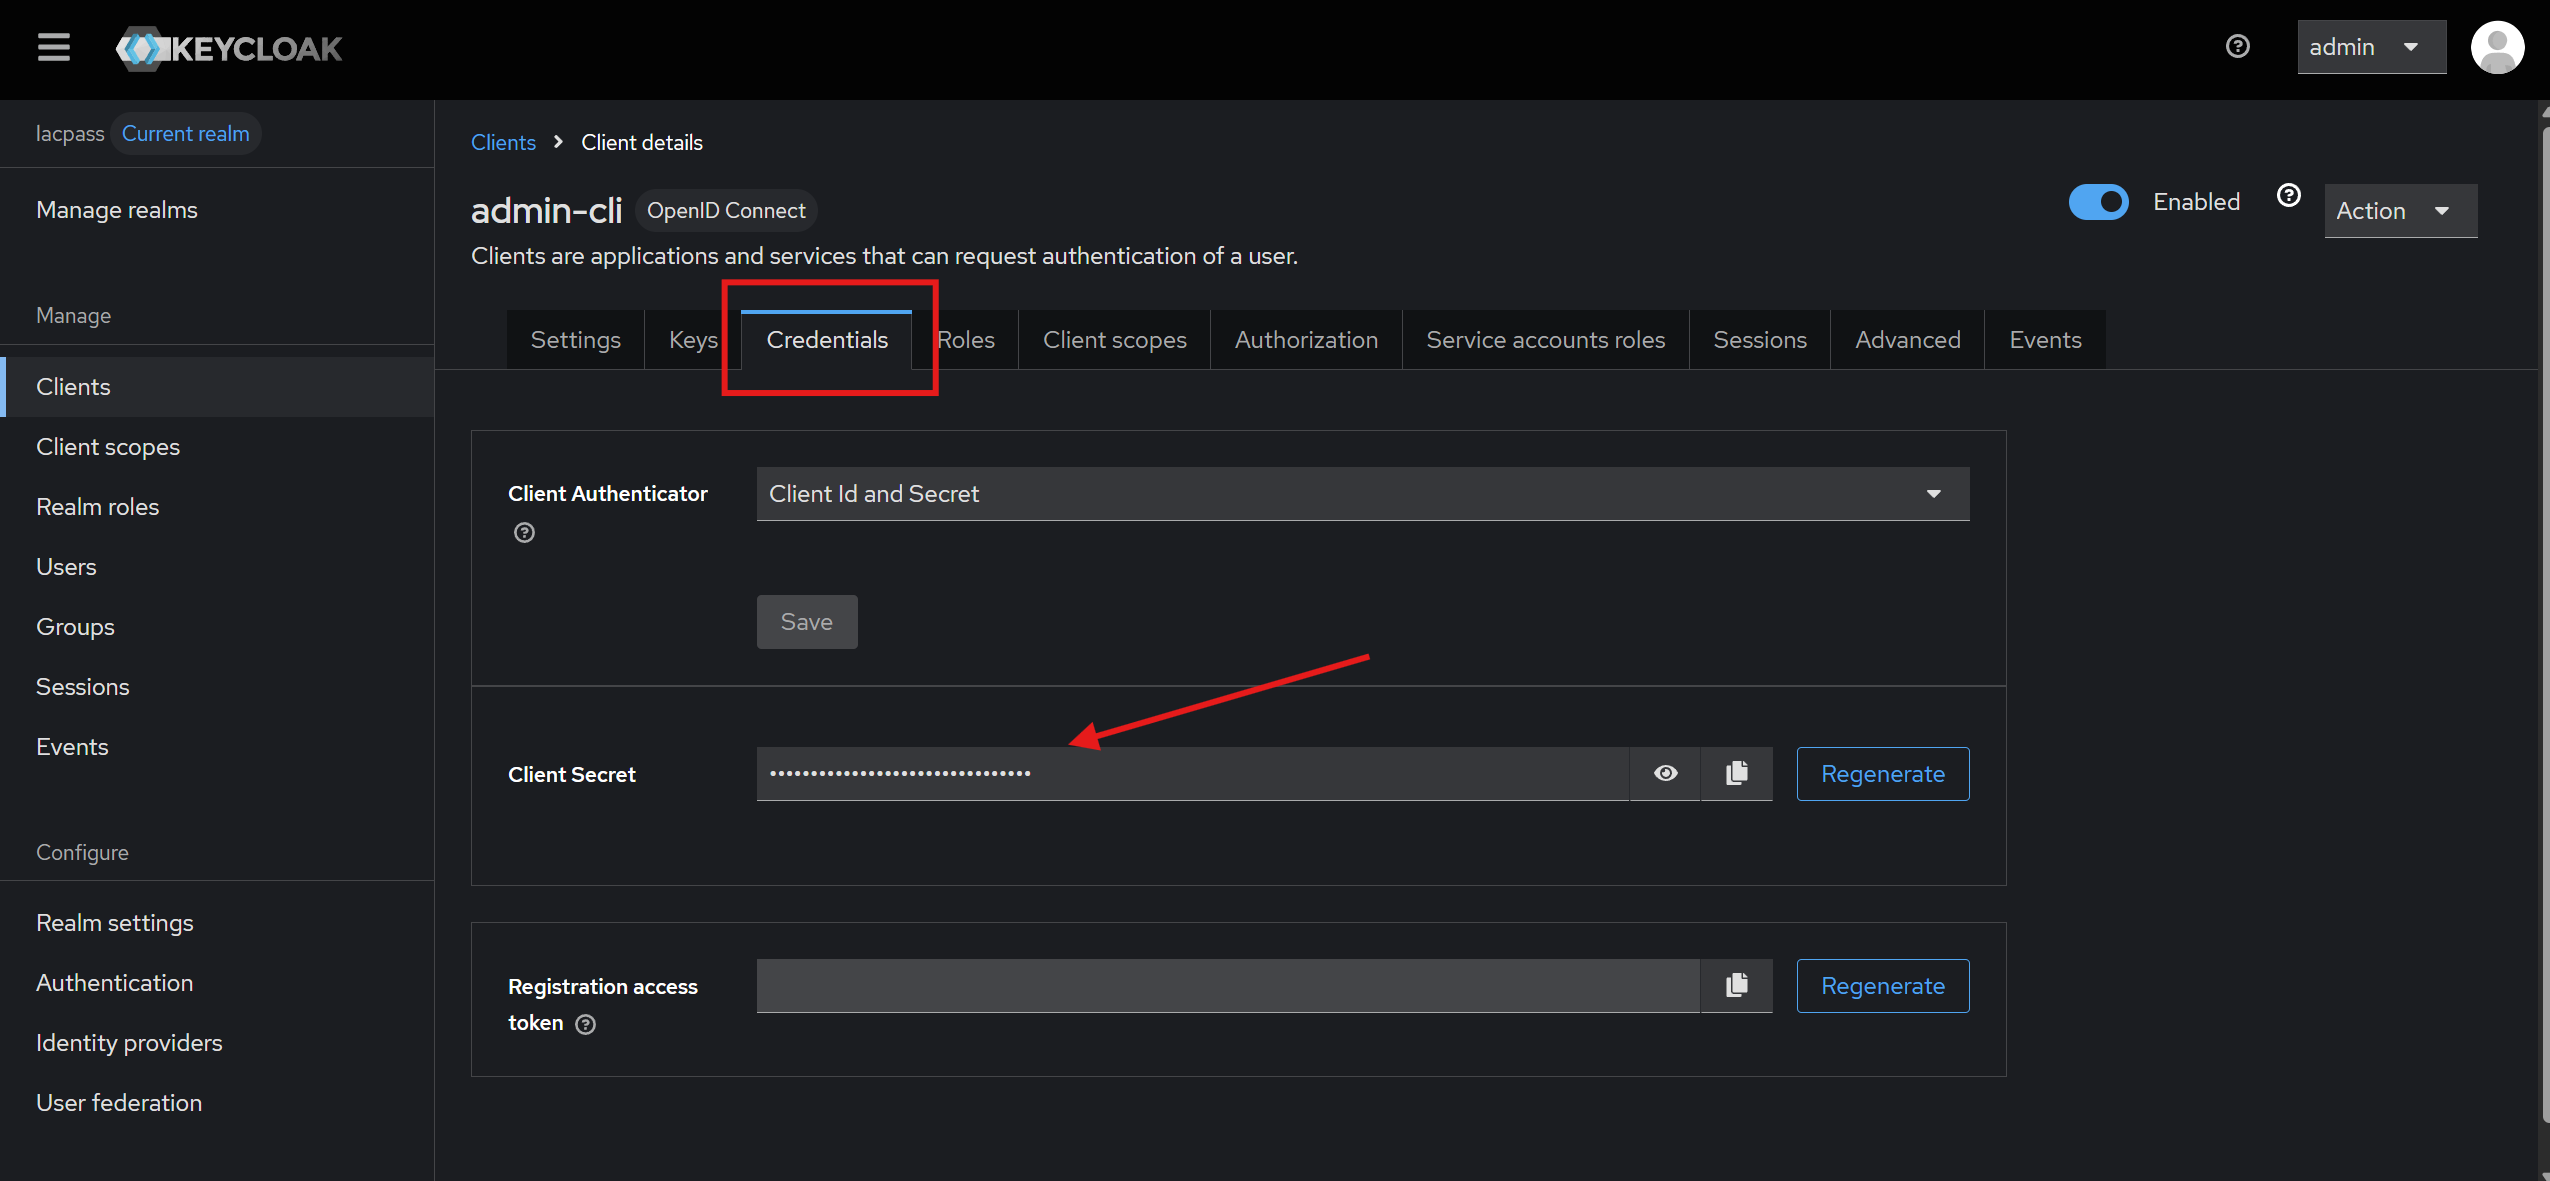The image size is (2550, 1181).
Task: Open the Authorization tab
Action: pyautogui.click(x=1306, y=340)
